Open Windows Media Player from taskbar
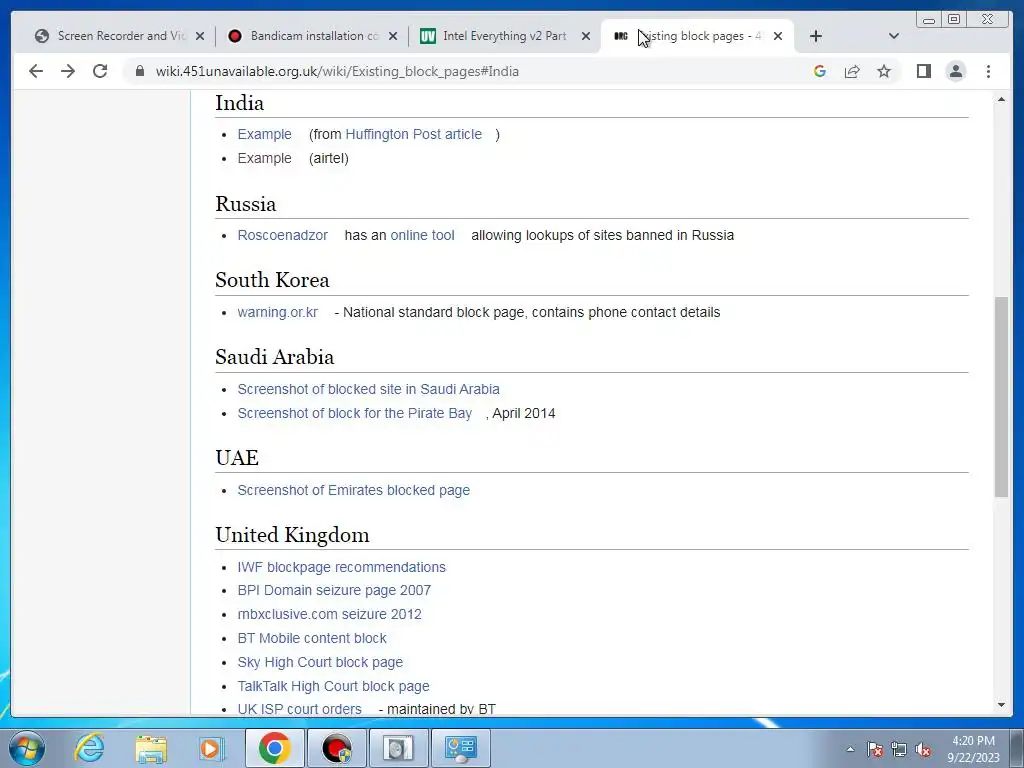The image size is (1024, 768). [211, 748]
